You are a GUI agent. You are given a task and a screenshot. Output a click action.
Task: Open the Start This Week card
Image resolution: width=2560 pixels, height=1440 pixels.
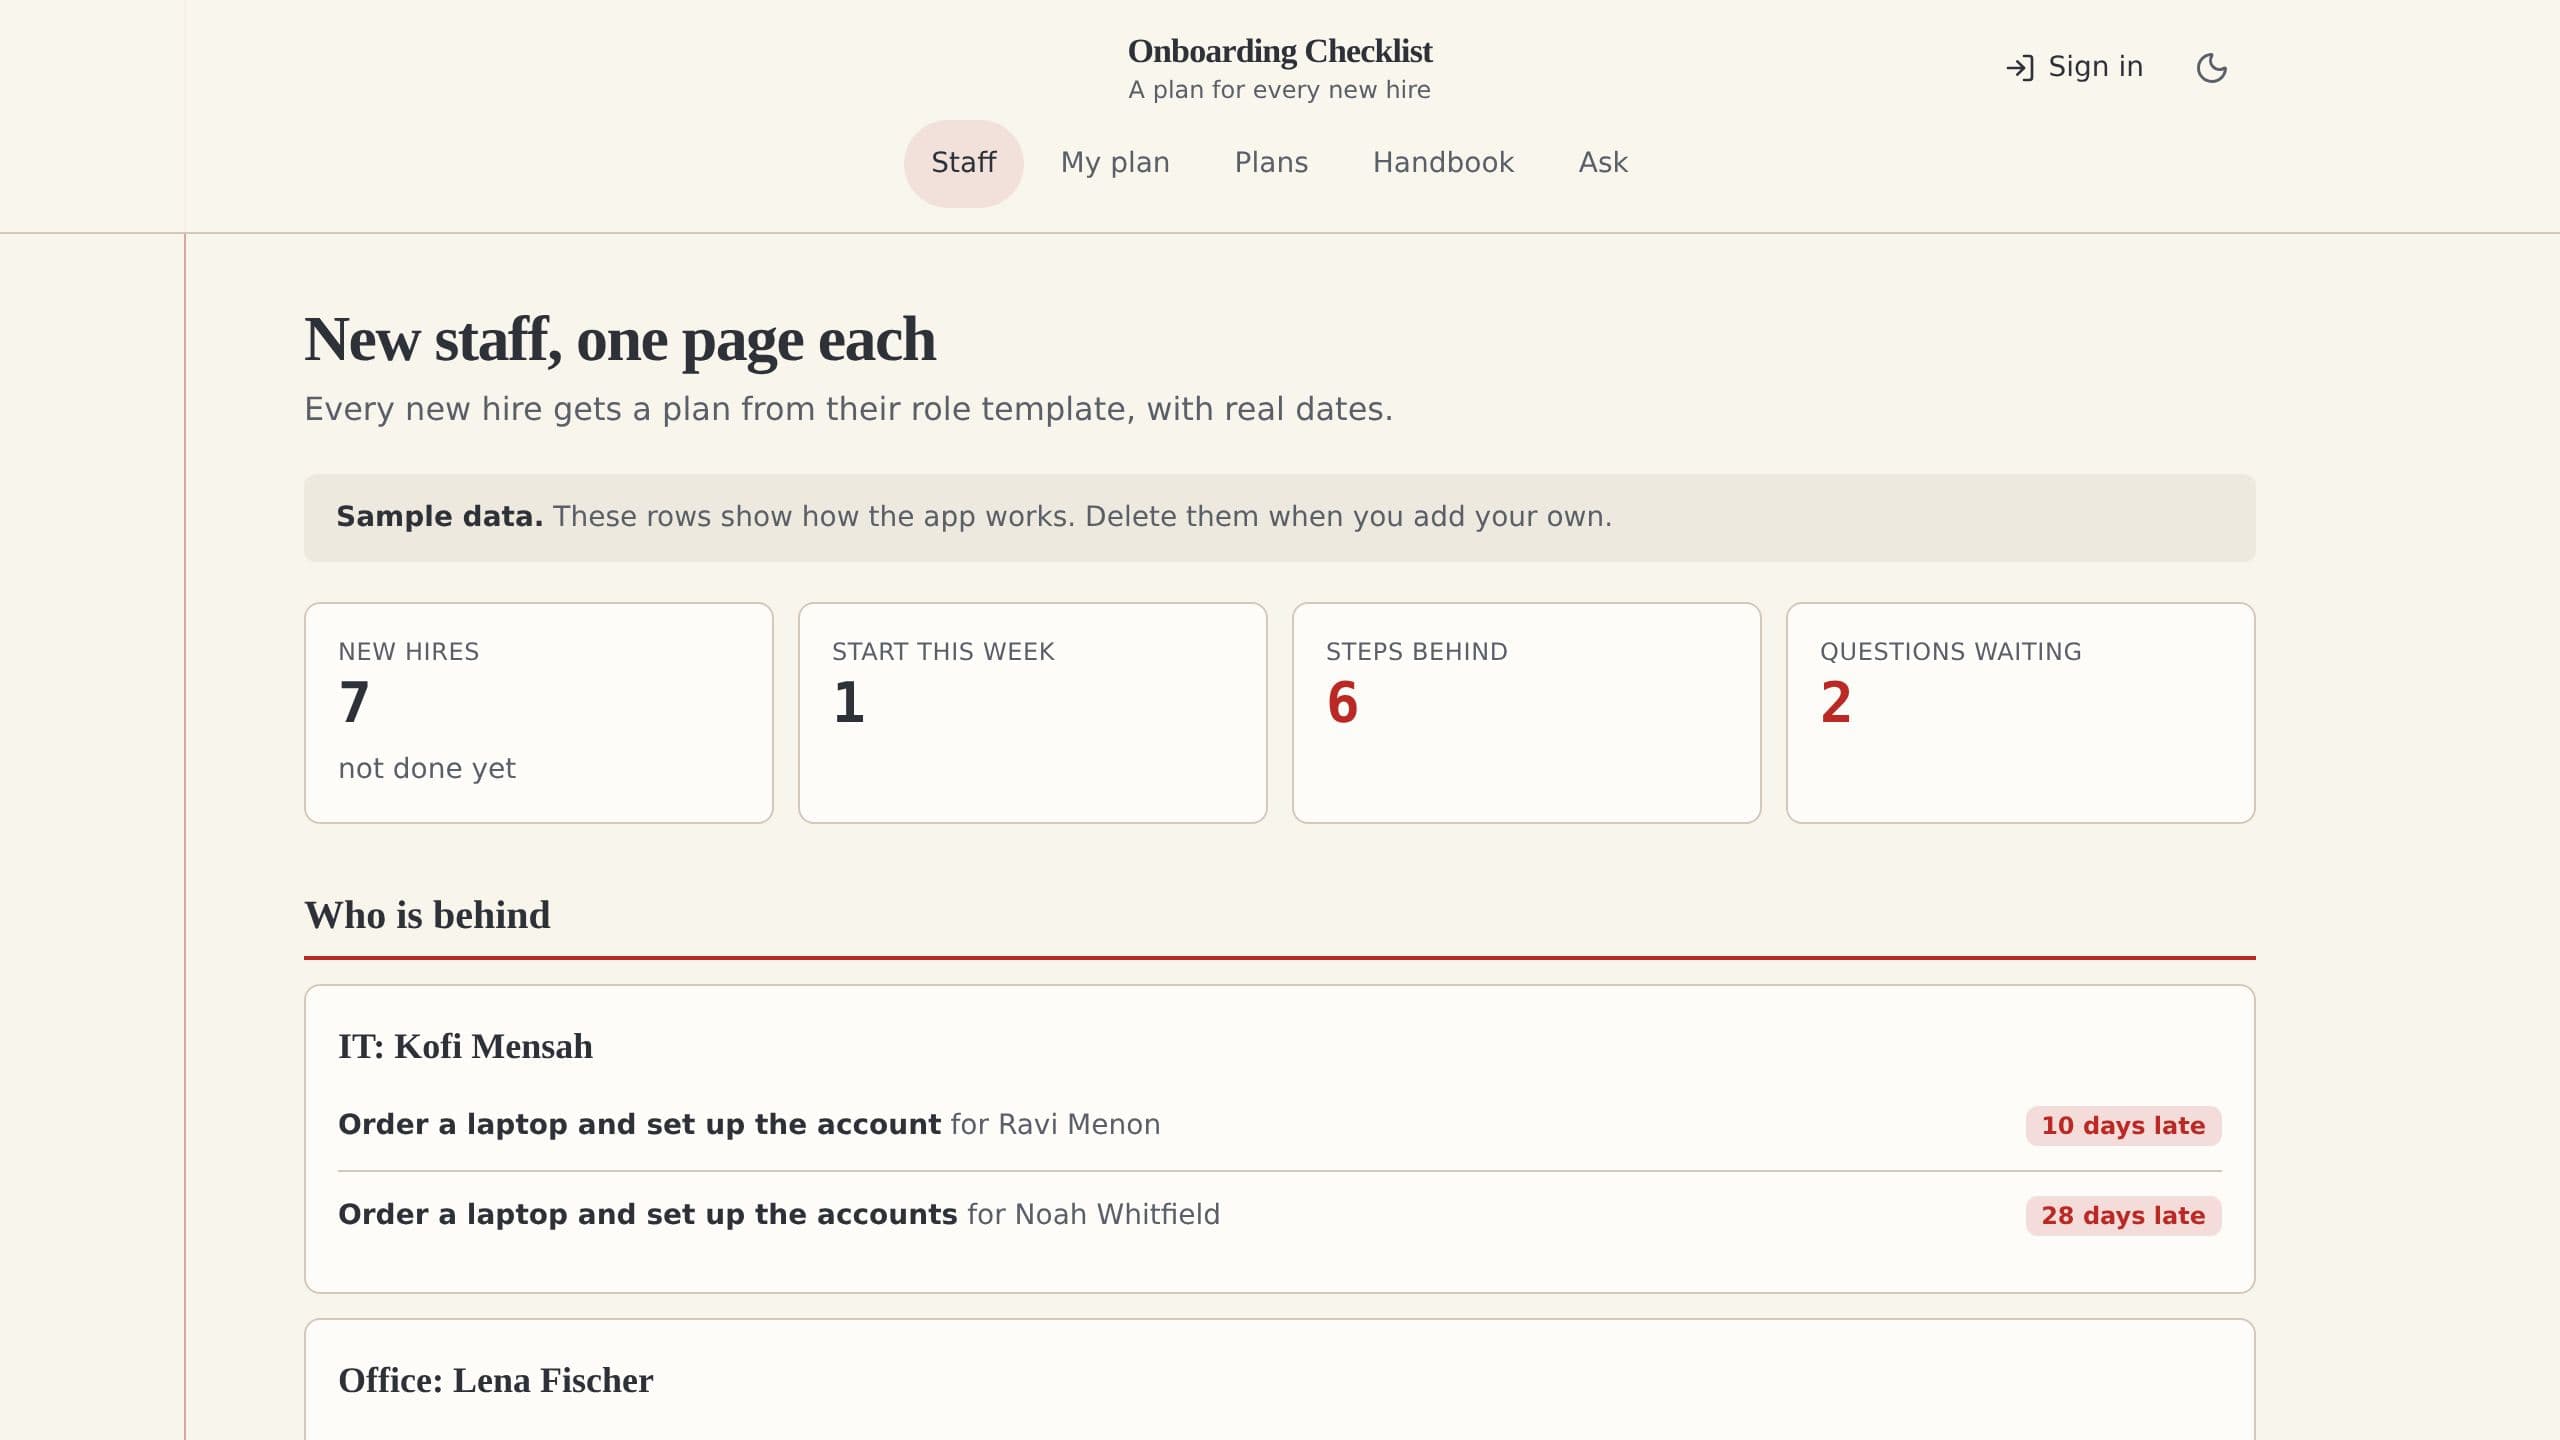pos(1033,713)
